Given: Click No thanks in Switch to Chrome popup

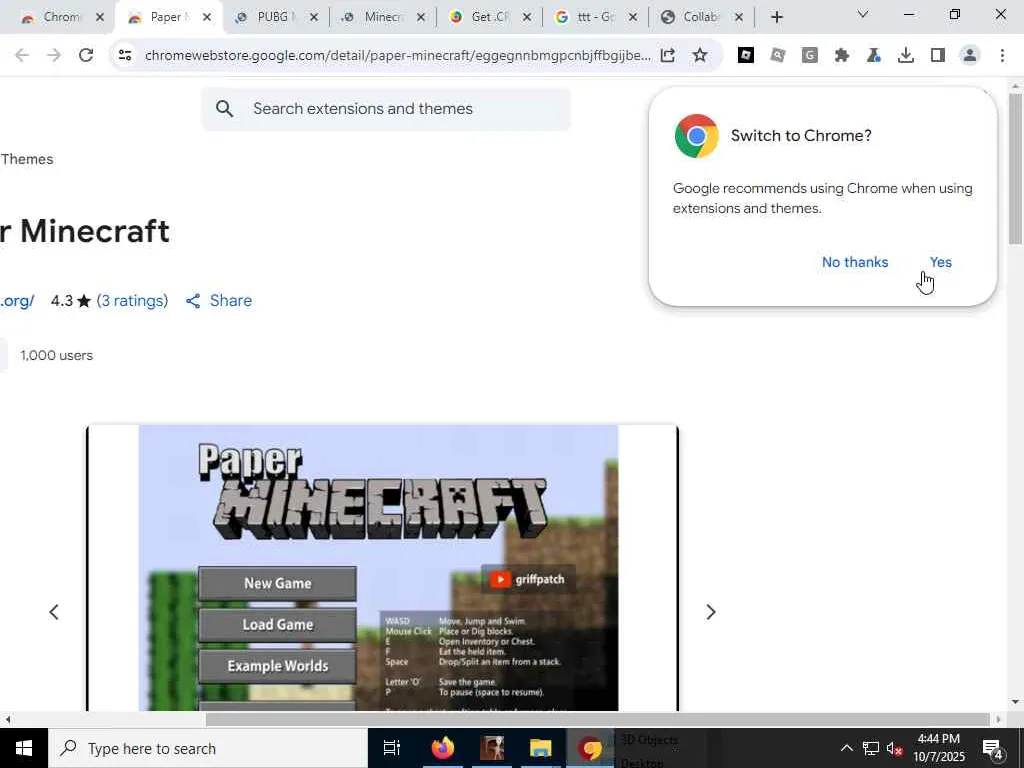Looking at the screenshot, I should pos(855,262).
